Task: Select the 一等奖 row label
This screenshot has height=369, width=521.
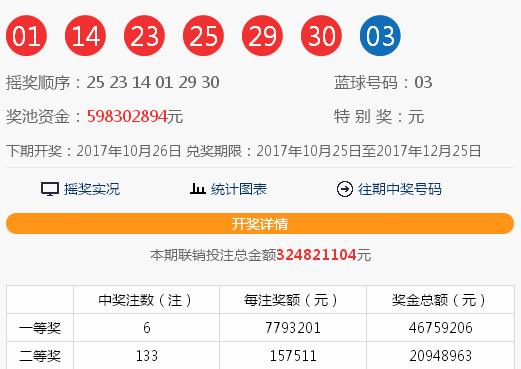Action: 40,328
